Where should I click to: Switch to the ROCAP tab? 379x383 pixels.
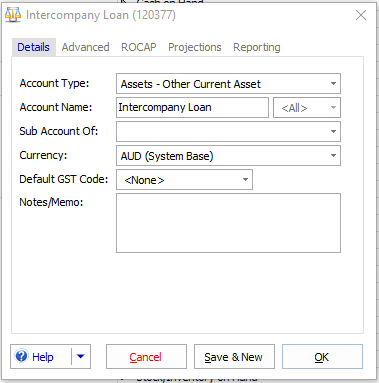[139, 47]
